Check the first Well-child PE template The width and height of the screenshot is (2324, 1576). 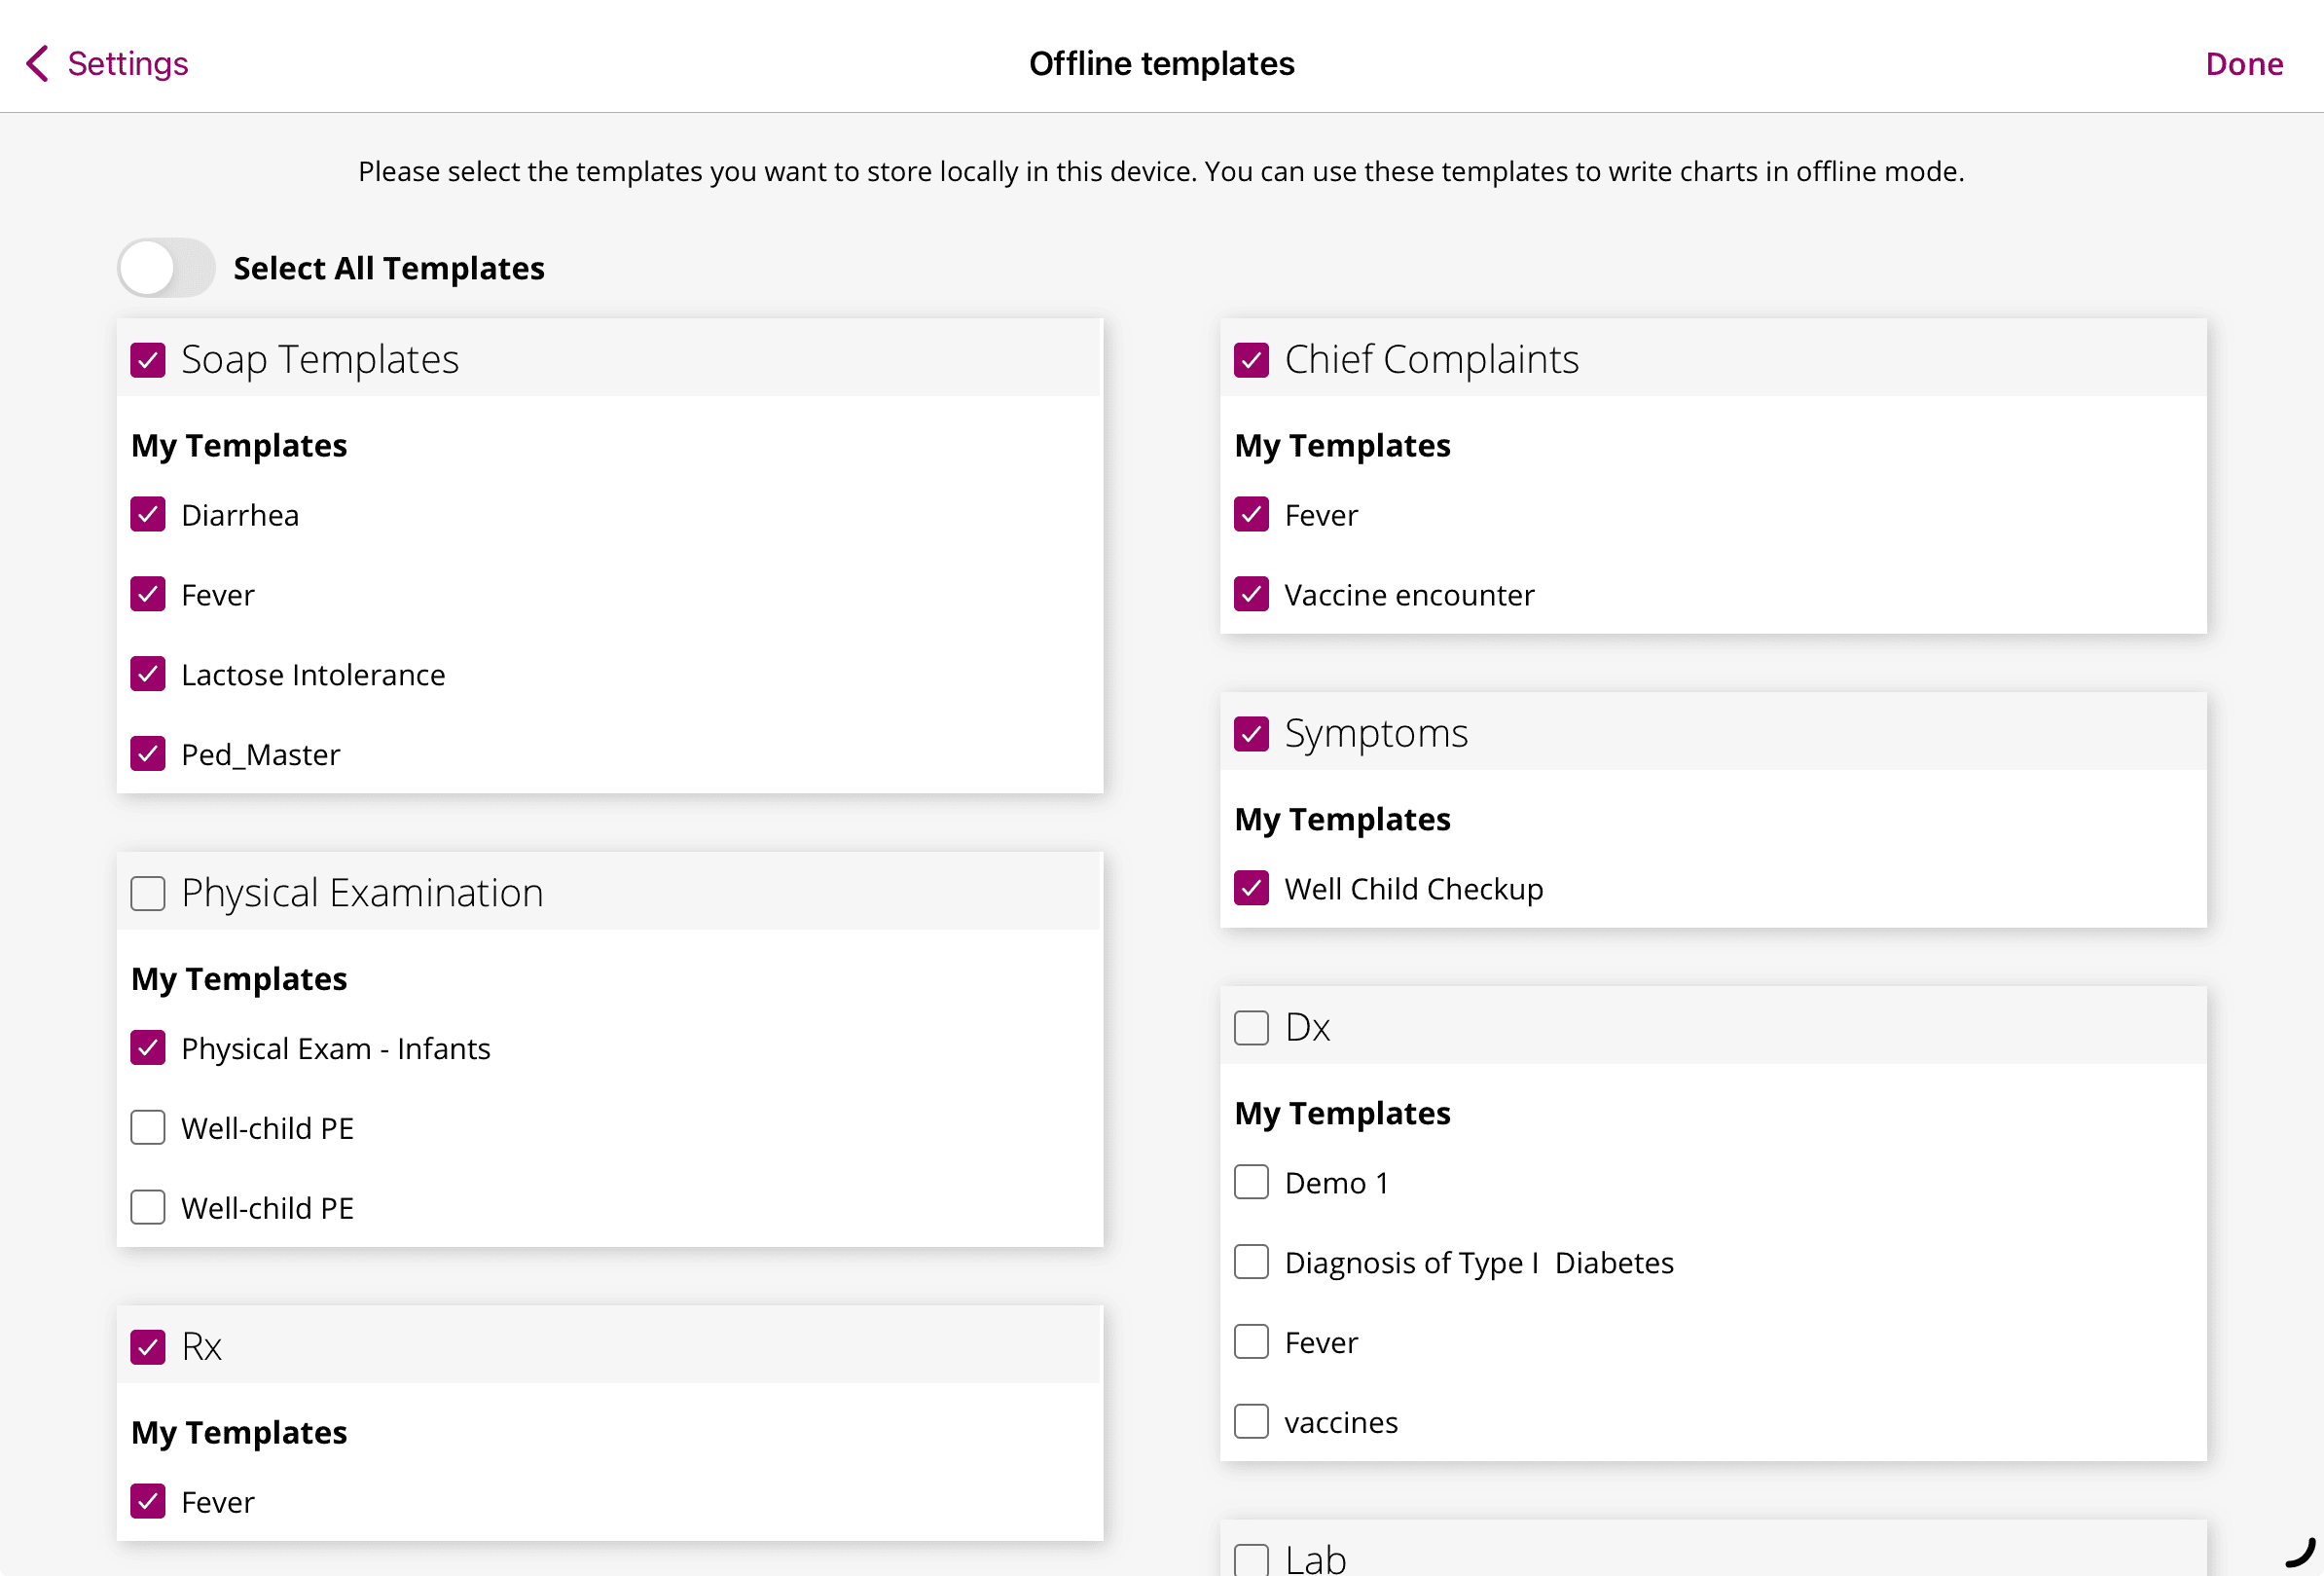tap(147, 1127)
